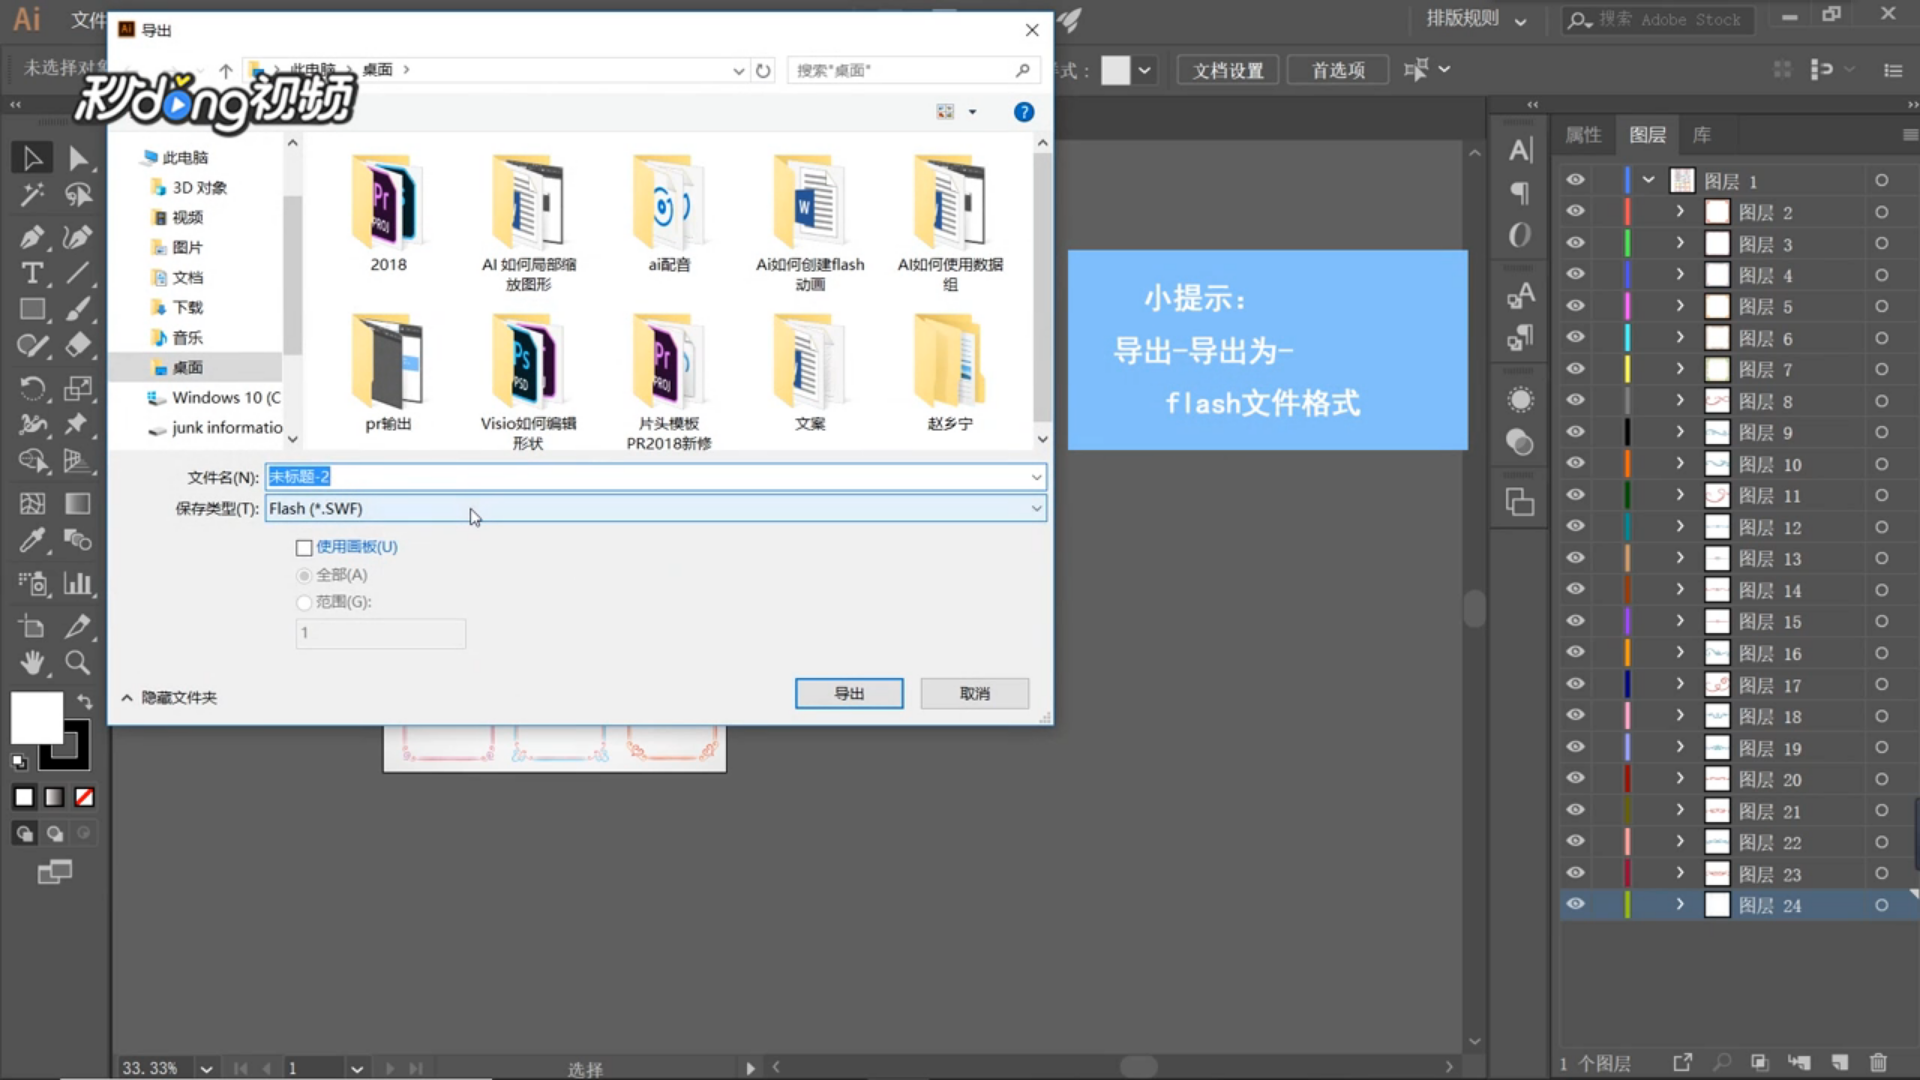1920x1080 pixels.
Task: Click the delete layer trash icon
Action: click(1878, 1062)
